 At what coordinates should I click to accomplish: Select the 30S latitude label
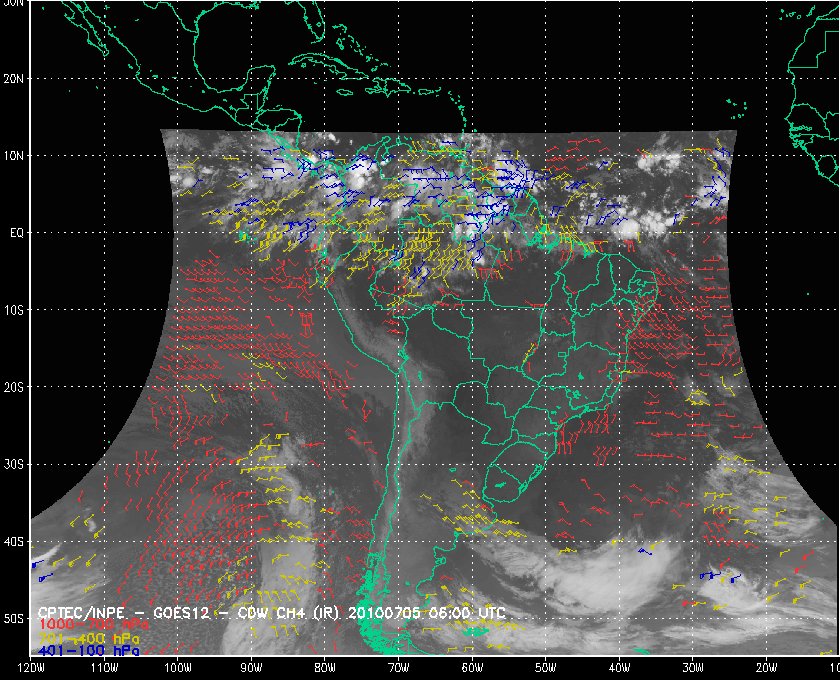pos(15,464)
